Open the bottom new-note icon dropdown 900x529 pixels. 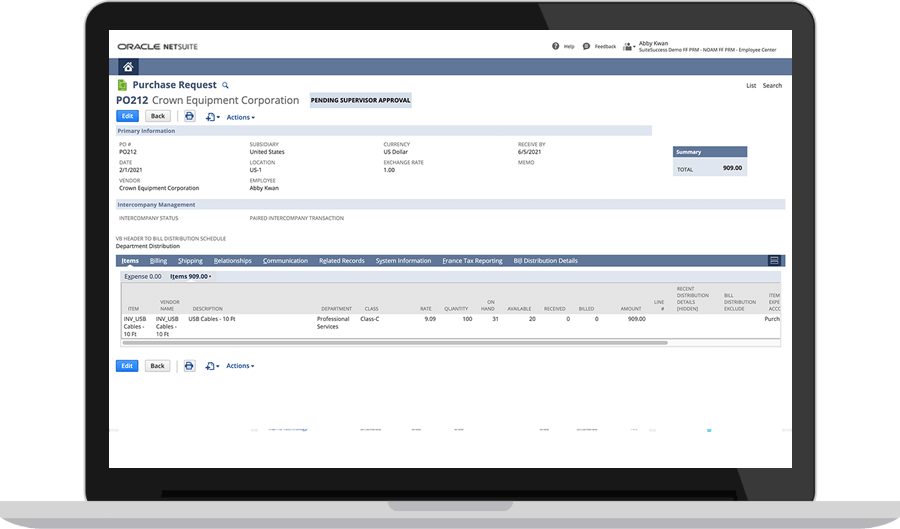(x=212, y=366)
